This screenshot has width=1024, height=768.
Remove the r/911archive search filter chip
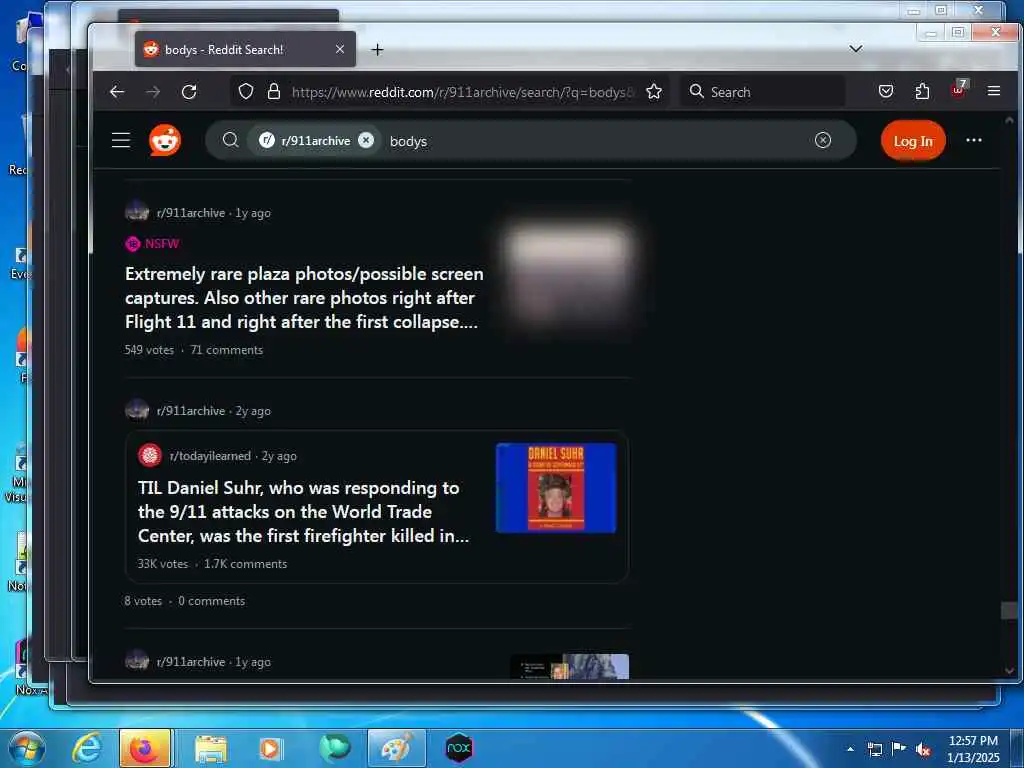366,140
